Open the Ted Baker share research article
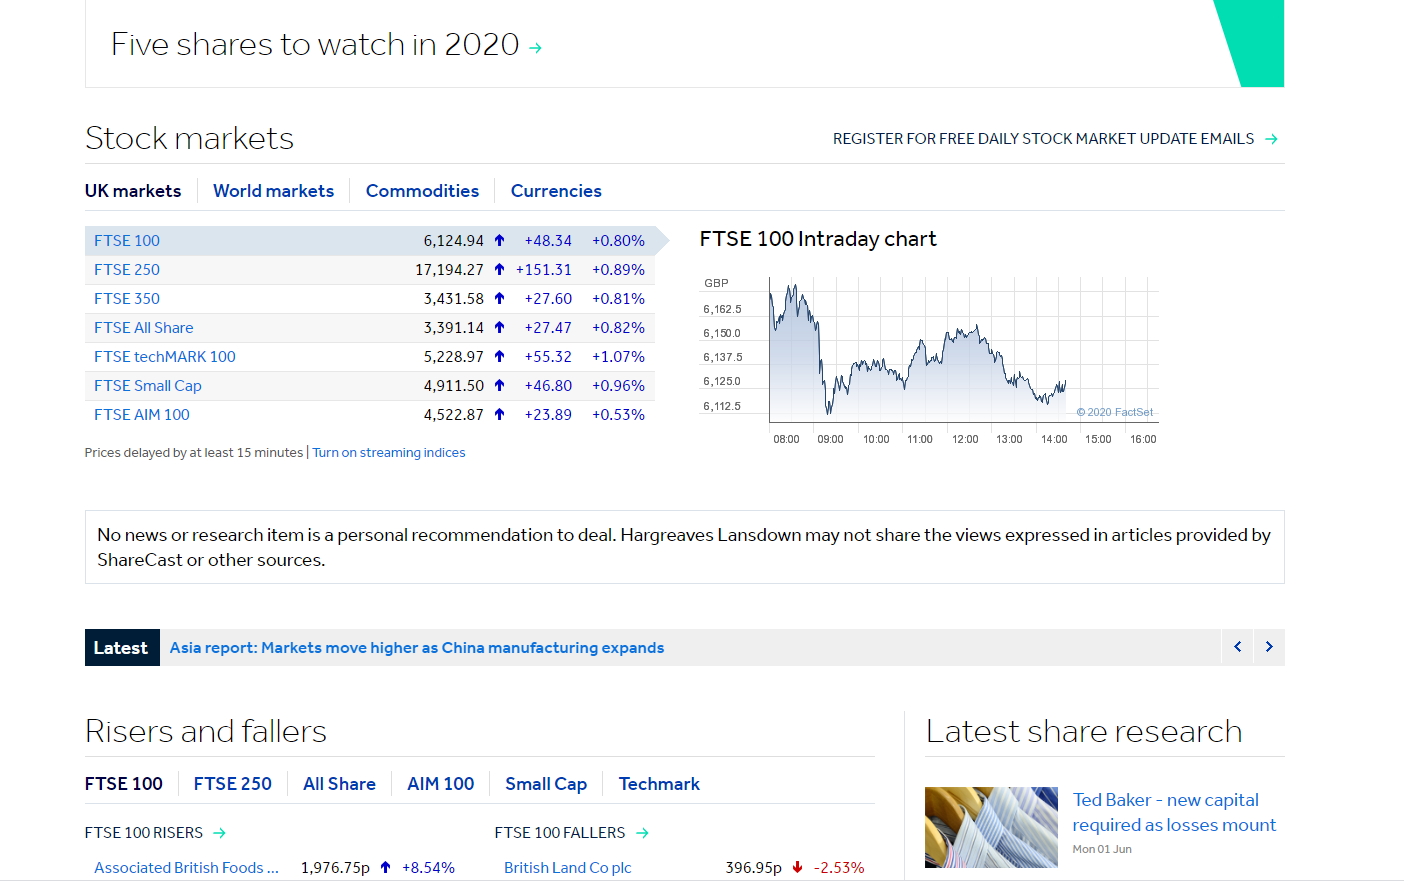This screenshot has width=1404, height=883. click(x=1174, y=812)
